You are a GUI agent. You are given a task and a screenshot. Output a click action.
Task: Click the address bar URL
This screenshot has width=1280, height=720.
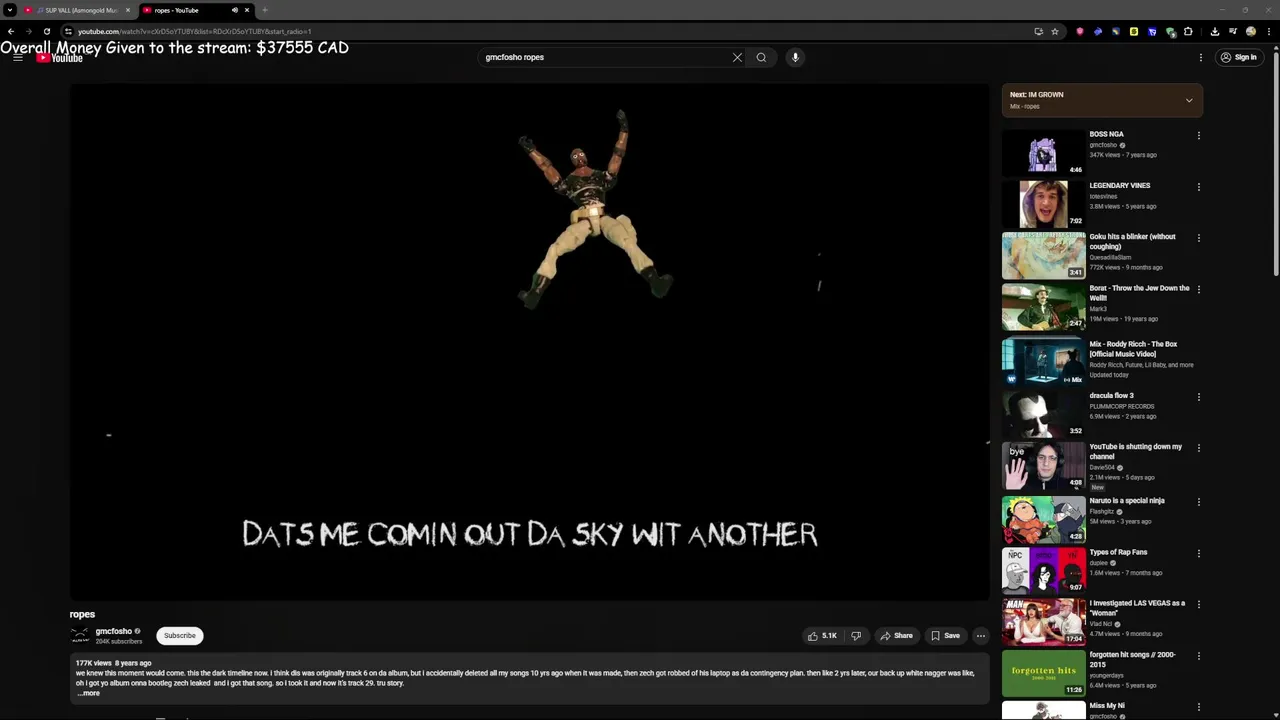tap(195, 31)
